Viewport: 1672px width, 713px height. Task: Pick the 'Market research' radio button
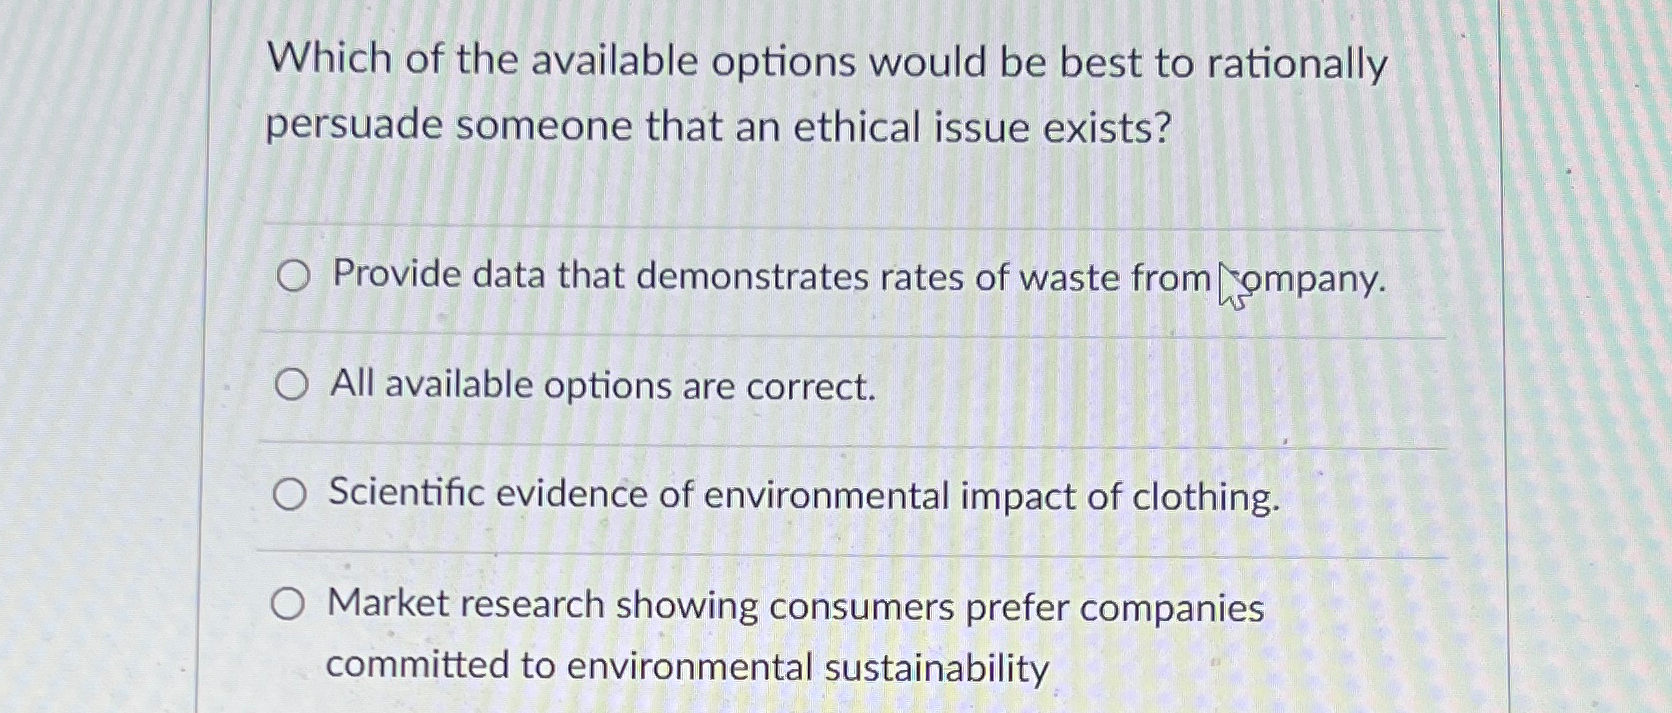pyautogui.click(x=288, y=604)
